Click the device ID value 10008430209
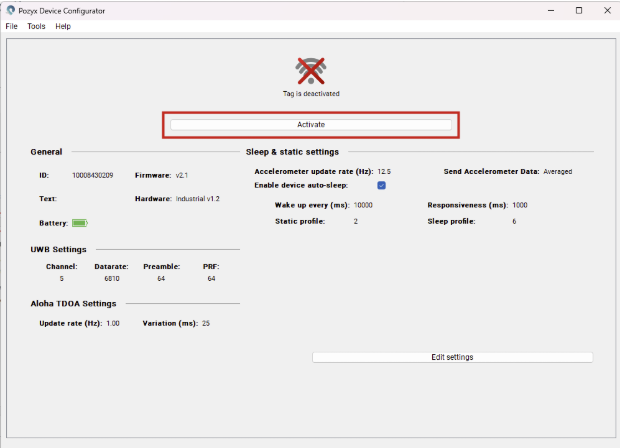Image resolution: width=620 pixels, height=448 pixels. click(92, 175)
